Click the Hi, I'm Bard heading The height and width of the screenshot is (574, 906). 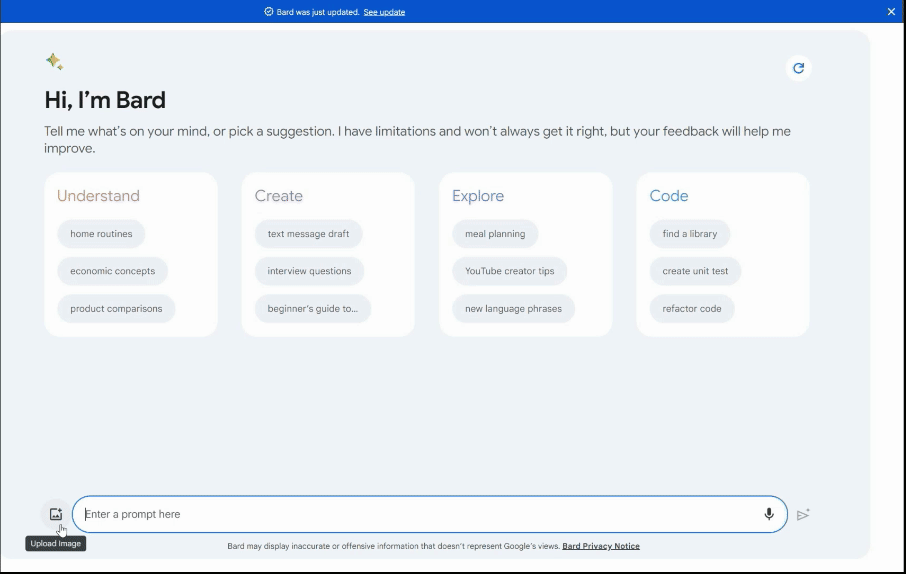click(x=105, y=100)
